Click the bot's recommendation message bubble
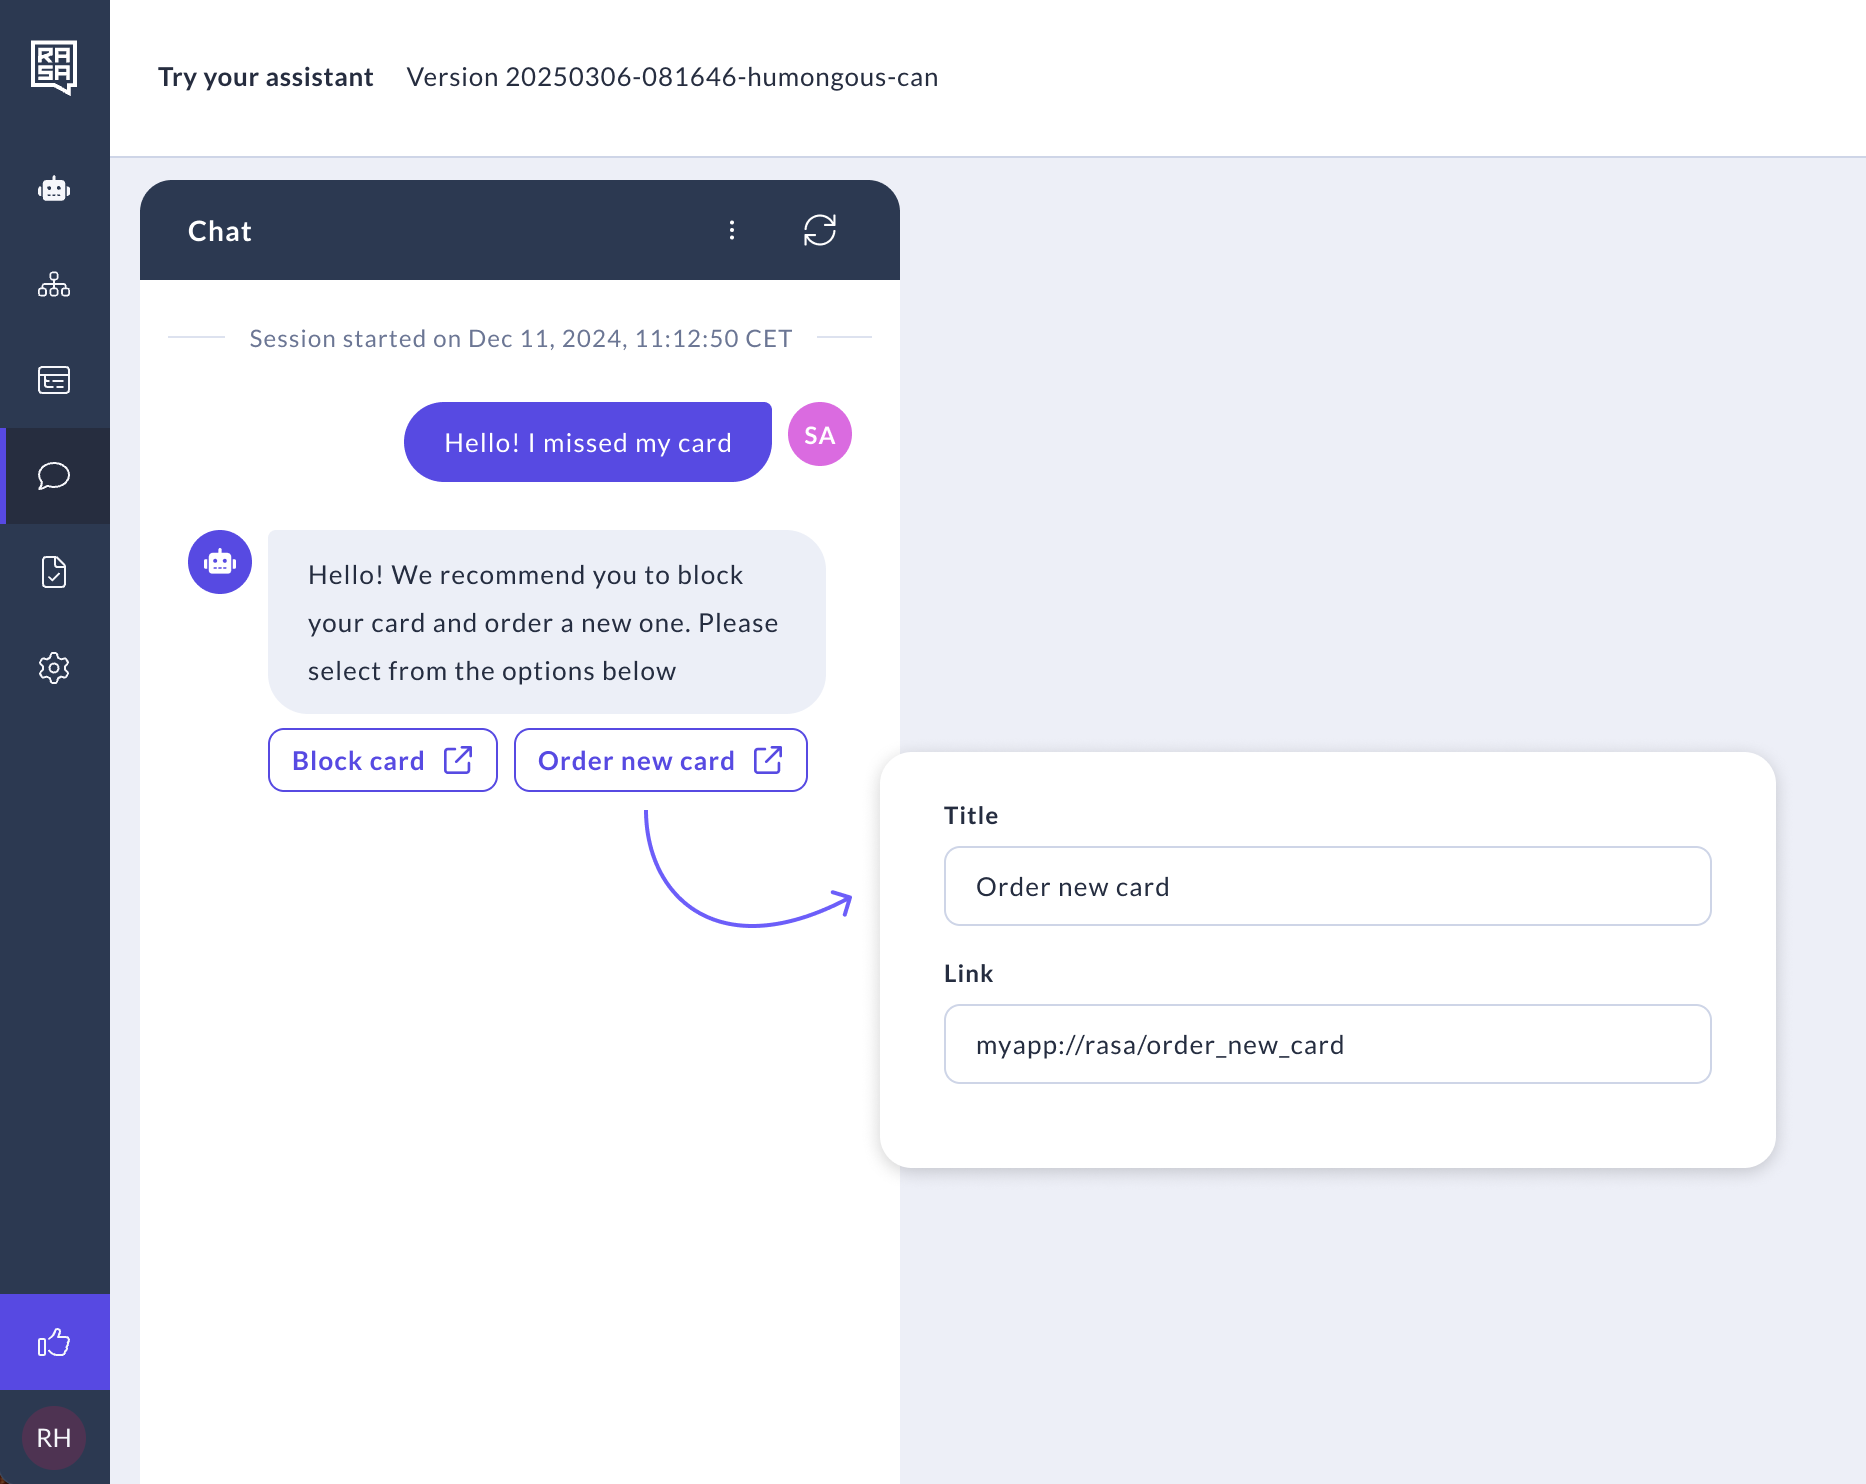 (x=546, y=622)
